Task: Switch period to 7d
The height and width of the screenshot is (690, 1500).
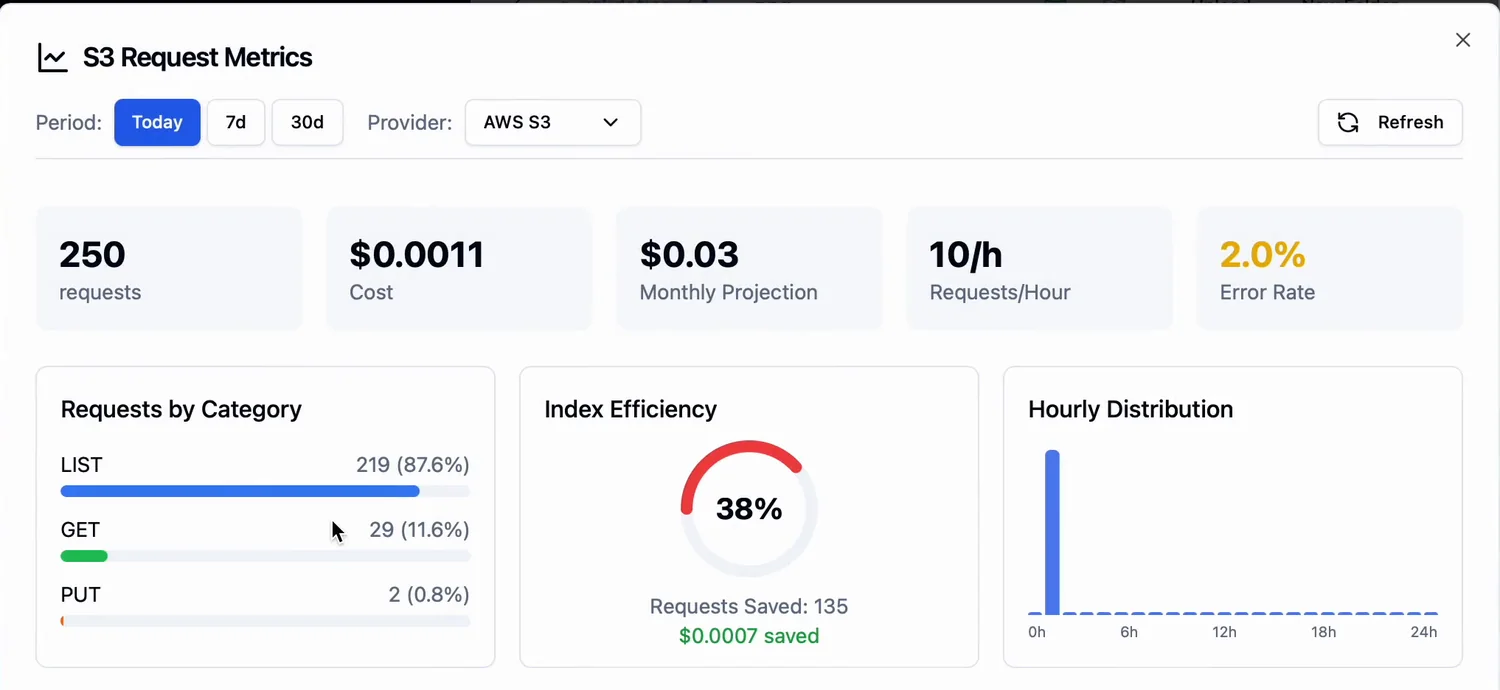Action: [236, 122]
